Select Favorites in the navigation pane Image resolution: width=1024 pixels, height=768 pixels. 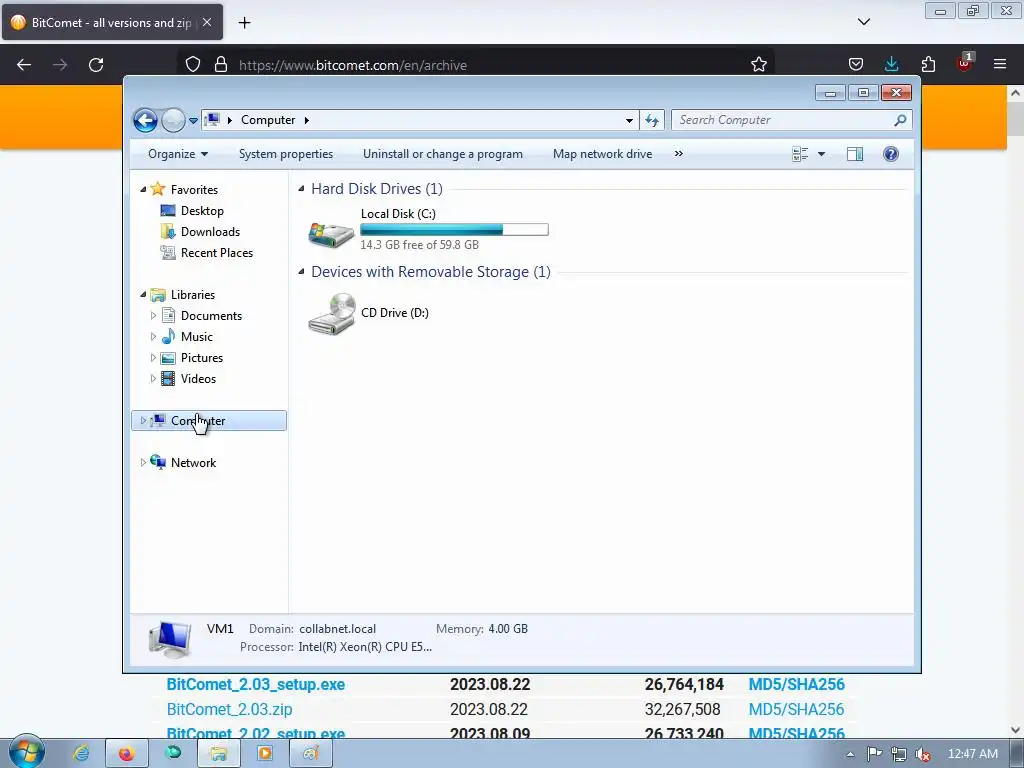[194, 189]
